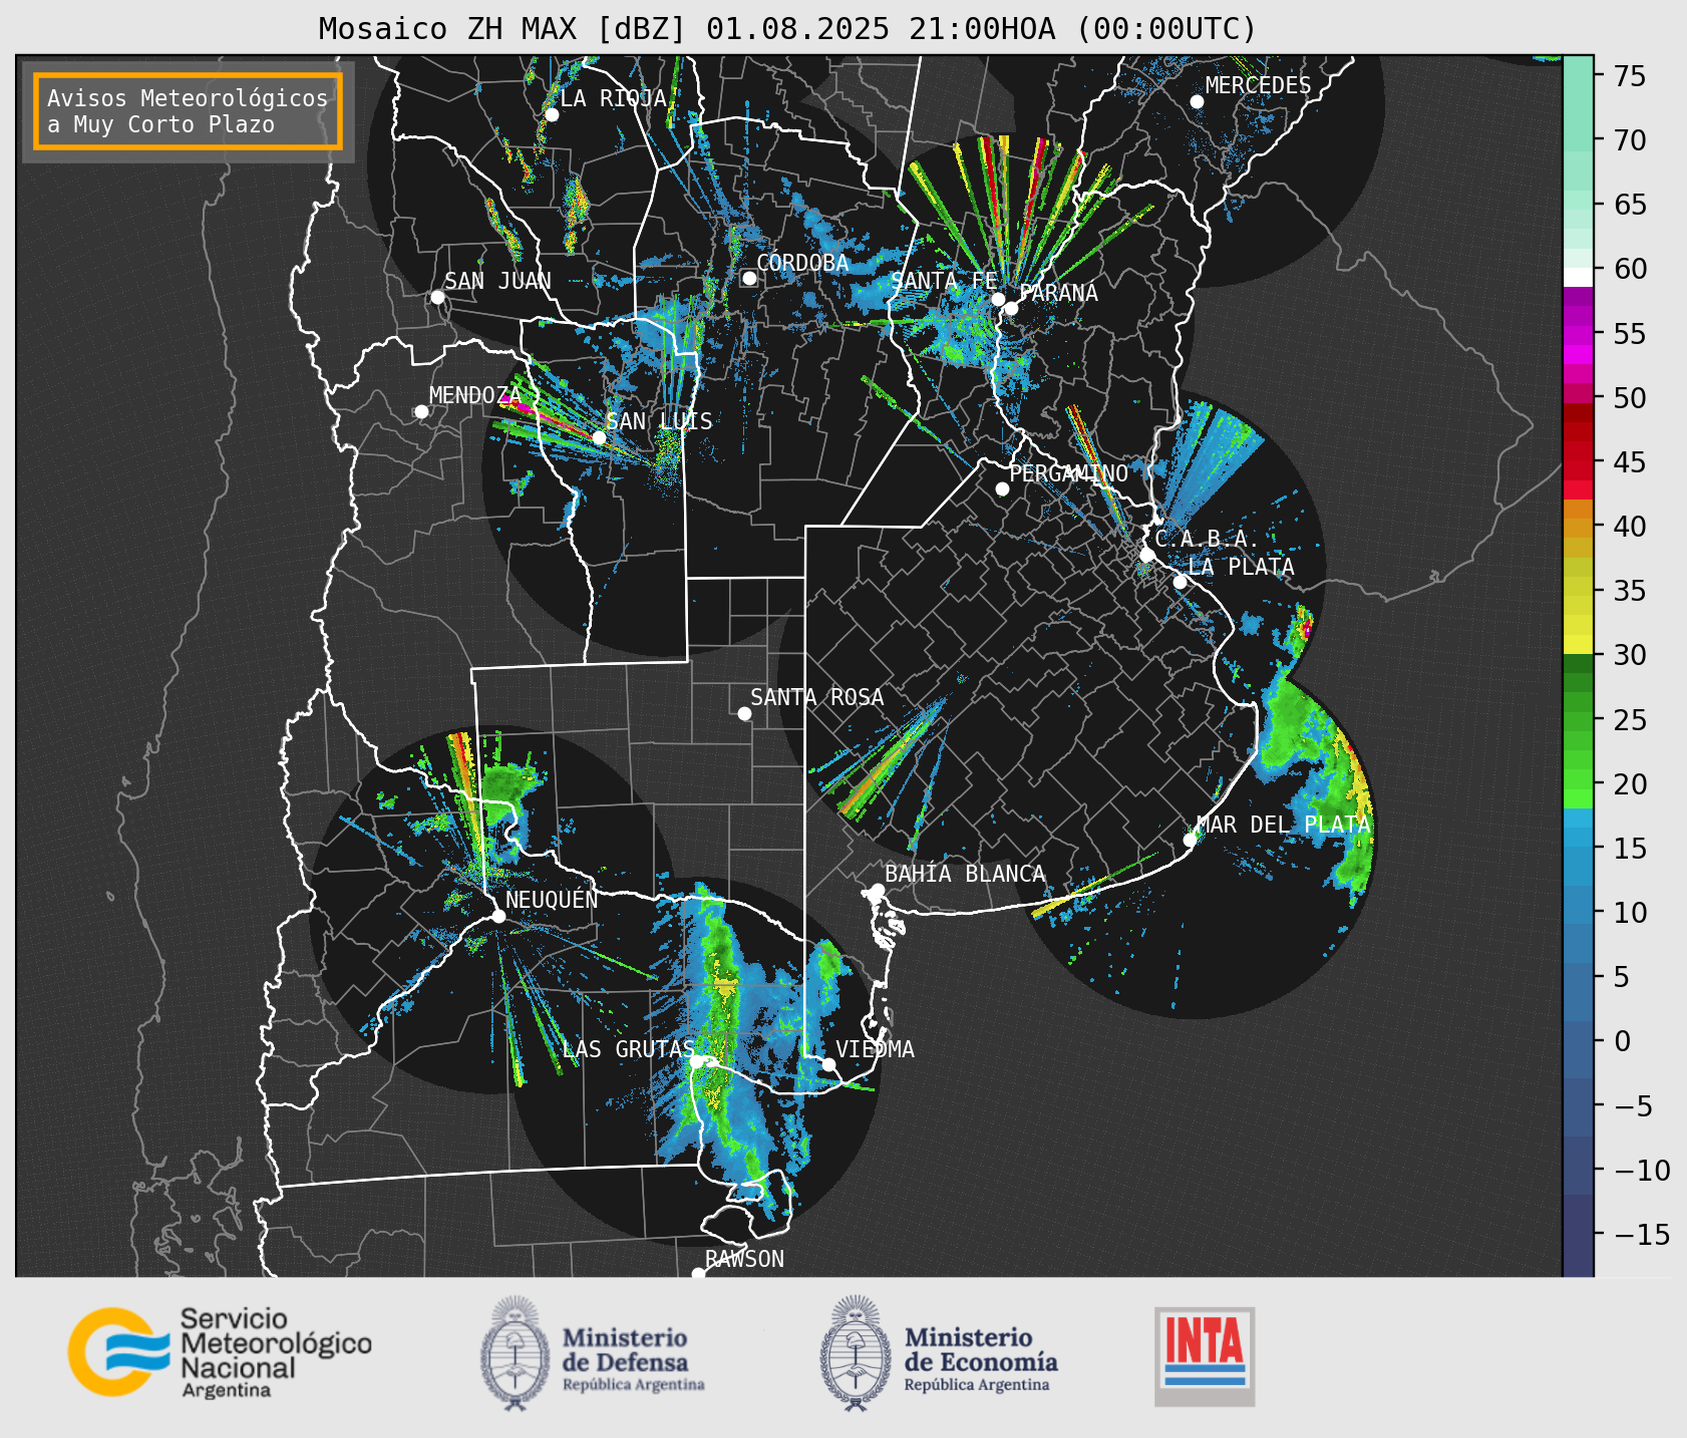Click the Ministerio de Economía emblem
This screenshot has width=1687, height=1438.
pyautogui.click(x=855, y=1353)
